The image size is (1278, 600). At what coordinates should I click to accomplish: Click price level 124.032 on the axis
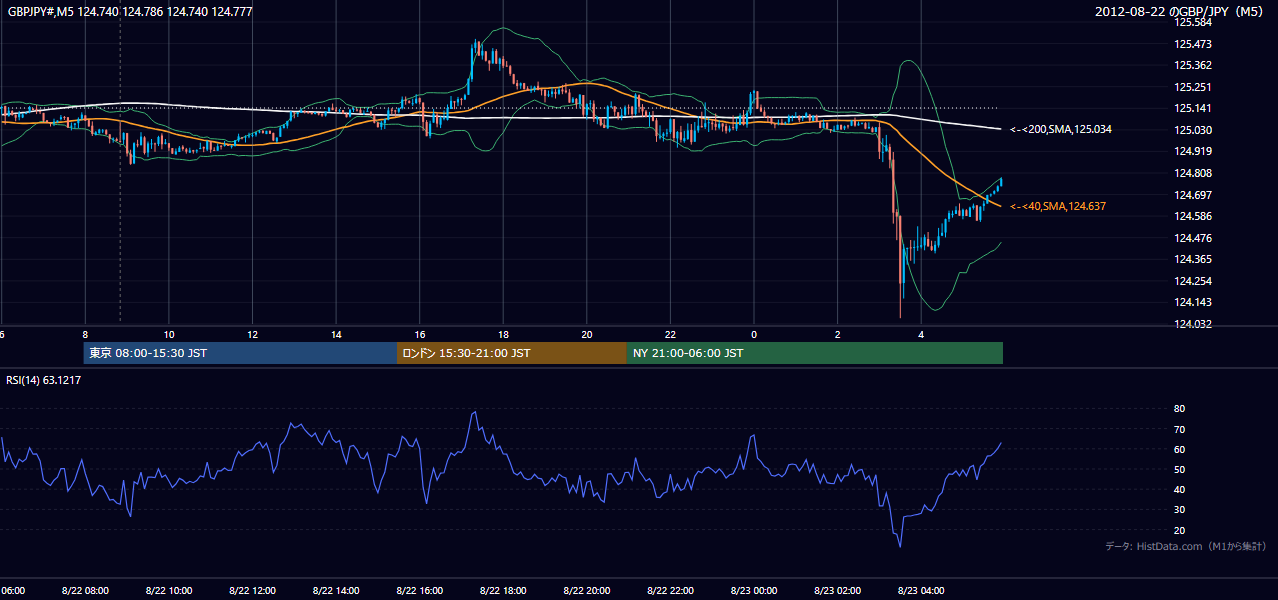(x=1194, y=324)
